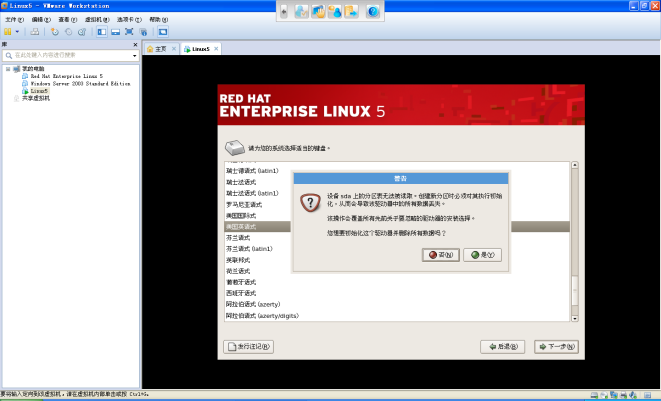Open the power options dropdown arrow beside pause
The height and width of the screenshot is (401, 661).
(17, 32)
